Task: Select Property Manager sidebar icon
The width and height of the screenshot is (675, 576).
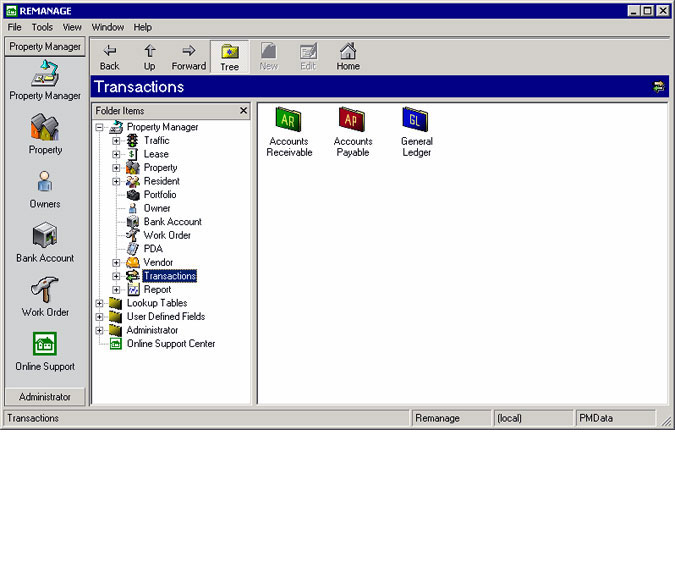Action: tap(45, 81)
